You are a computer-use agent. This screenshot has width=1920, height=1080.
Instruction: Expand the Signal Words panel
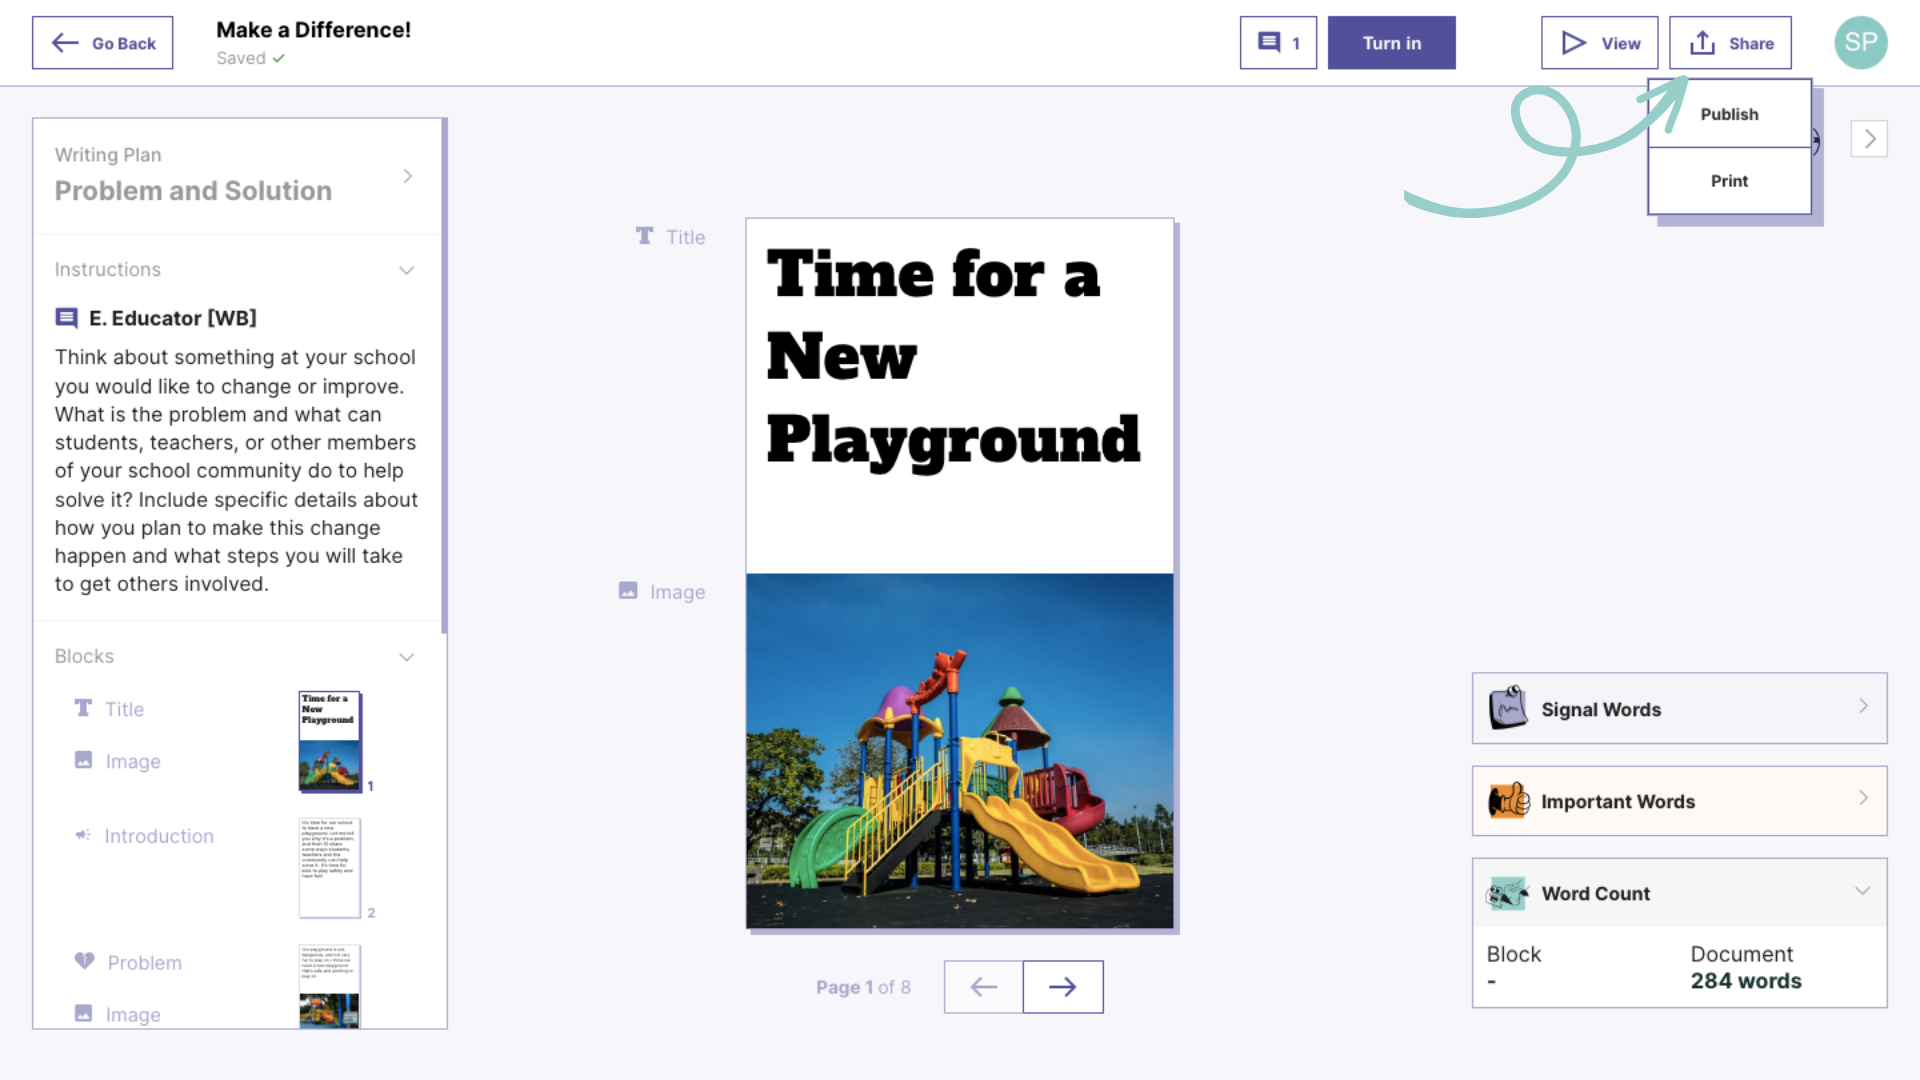point(1862,706)
